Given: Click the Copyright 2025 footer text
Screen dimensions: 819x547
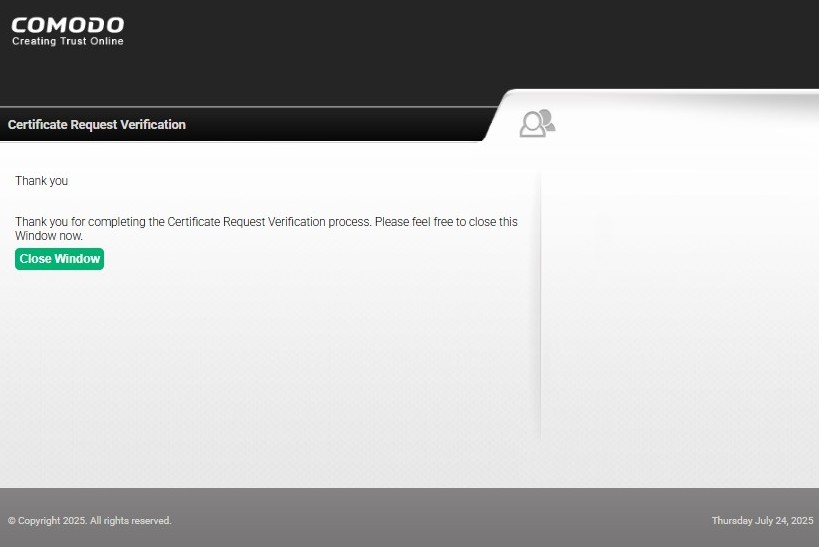Looking at the screenshot, I should [89, 520].
